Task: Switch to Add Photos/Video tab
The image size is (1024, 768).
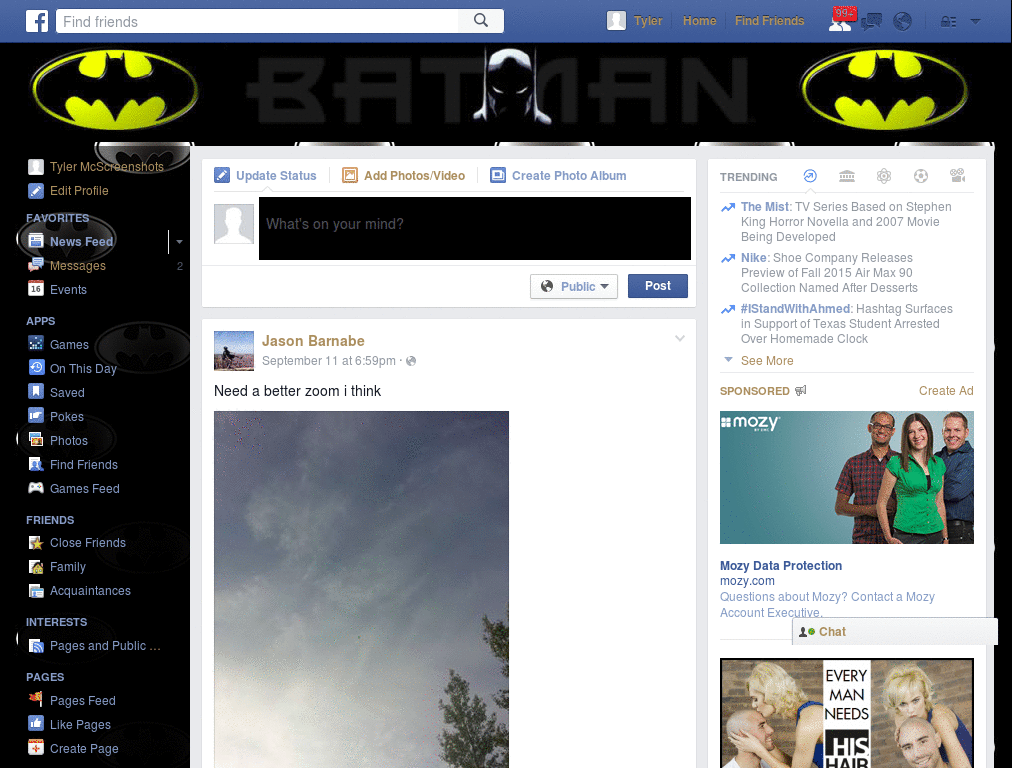Action: [x=404, y=175]
